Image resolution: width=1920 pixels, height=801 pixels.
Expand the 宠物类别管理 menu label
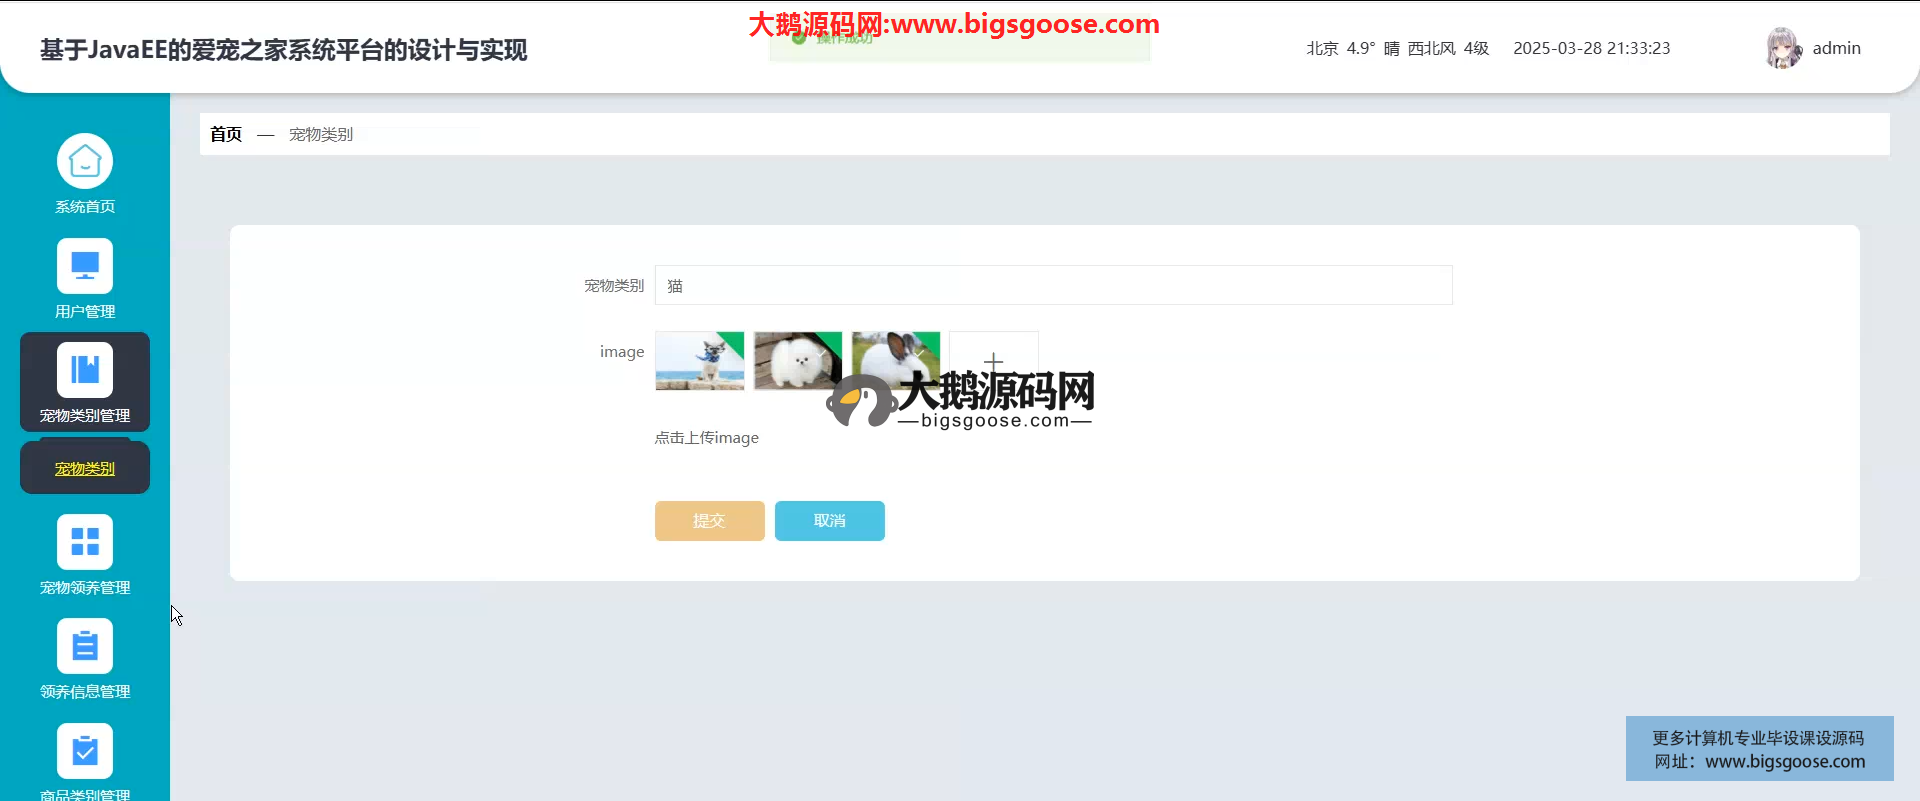click(x=85, y=416)
